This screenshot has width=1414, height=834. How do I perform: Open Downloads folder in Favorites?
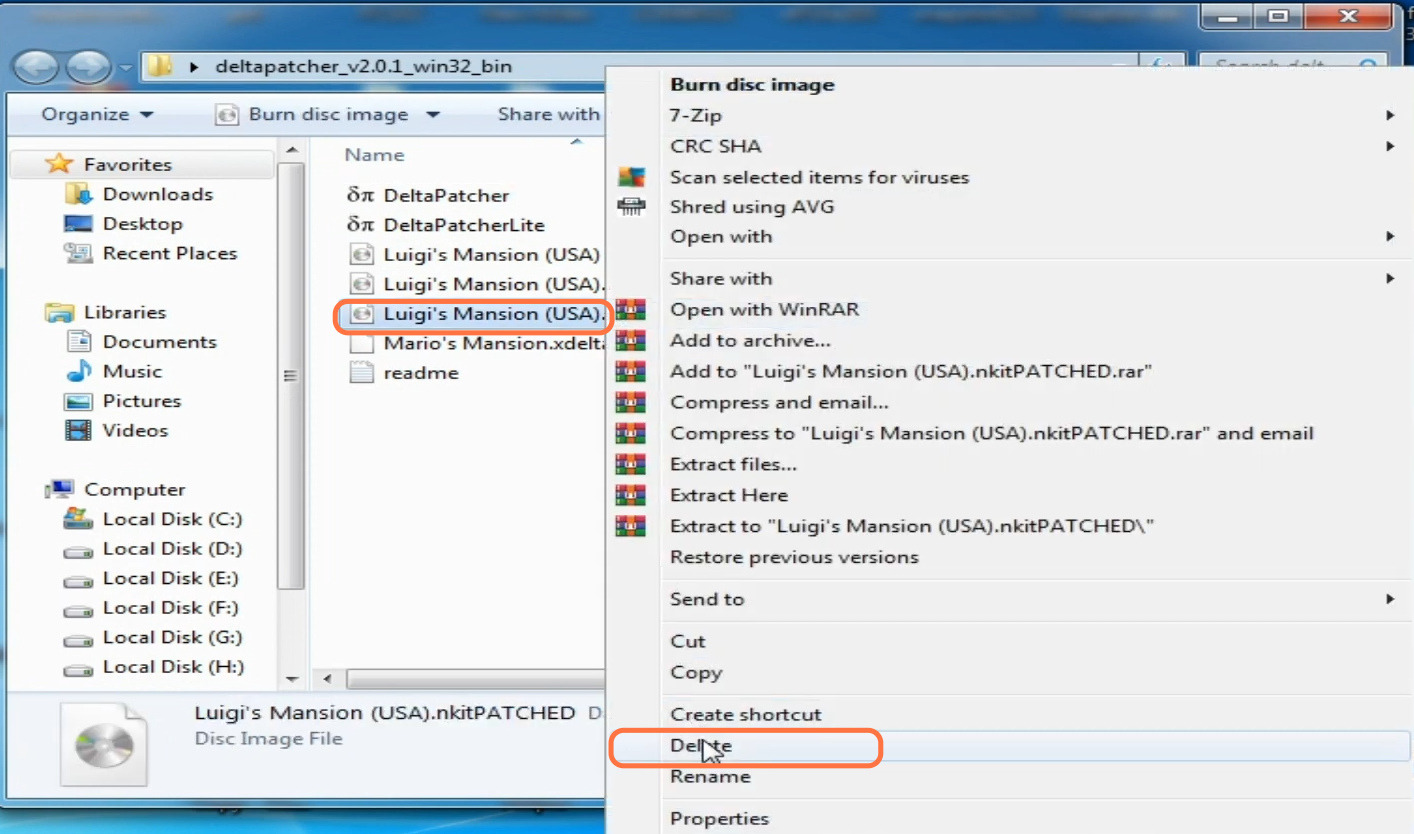[158, 194]
